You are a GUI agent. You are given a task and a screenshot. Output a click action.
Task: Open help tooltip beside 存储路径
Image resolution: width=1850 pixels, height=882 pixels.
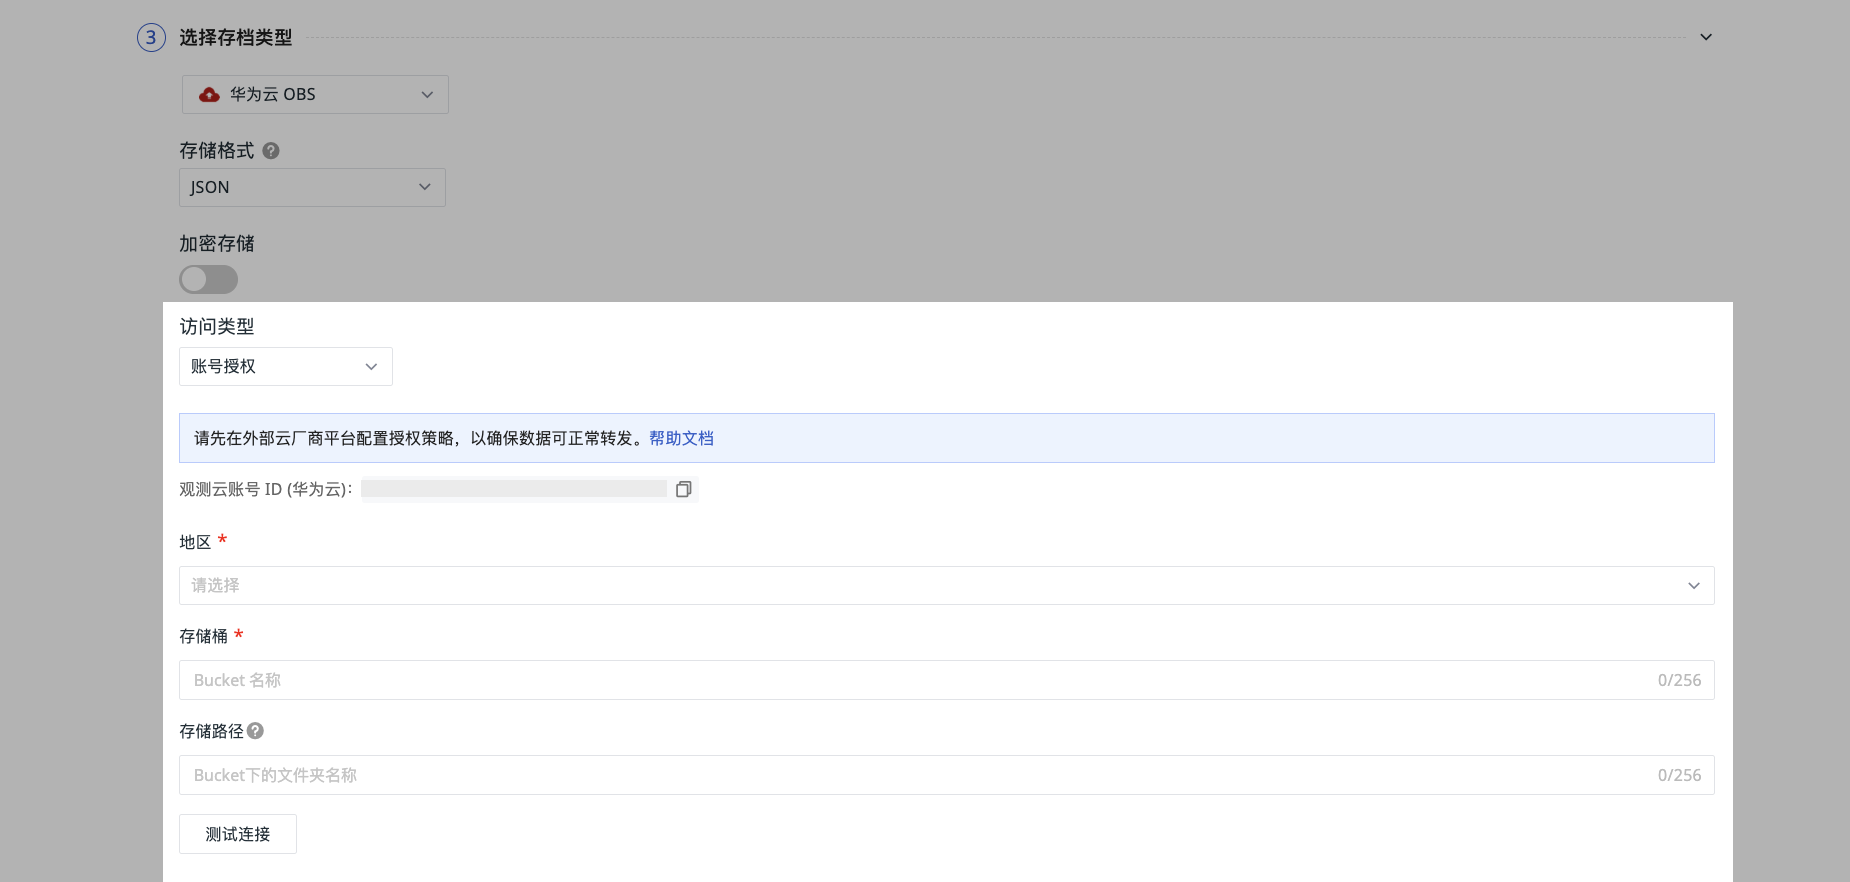coord(255,731)
